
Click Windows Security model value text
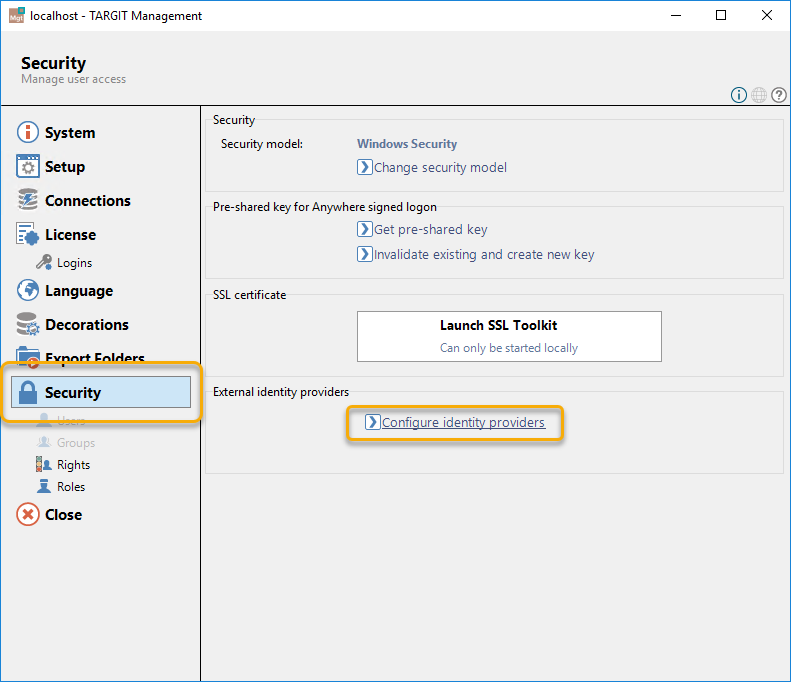pos(407,144)
